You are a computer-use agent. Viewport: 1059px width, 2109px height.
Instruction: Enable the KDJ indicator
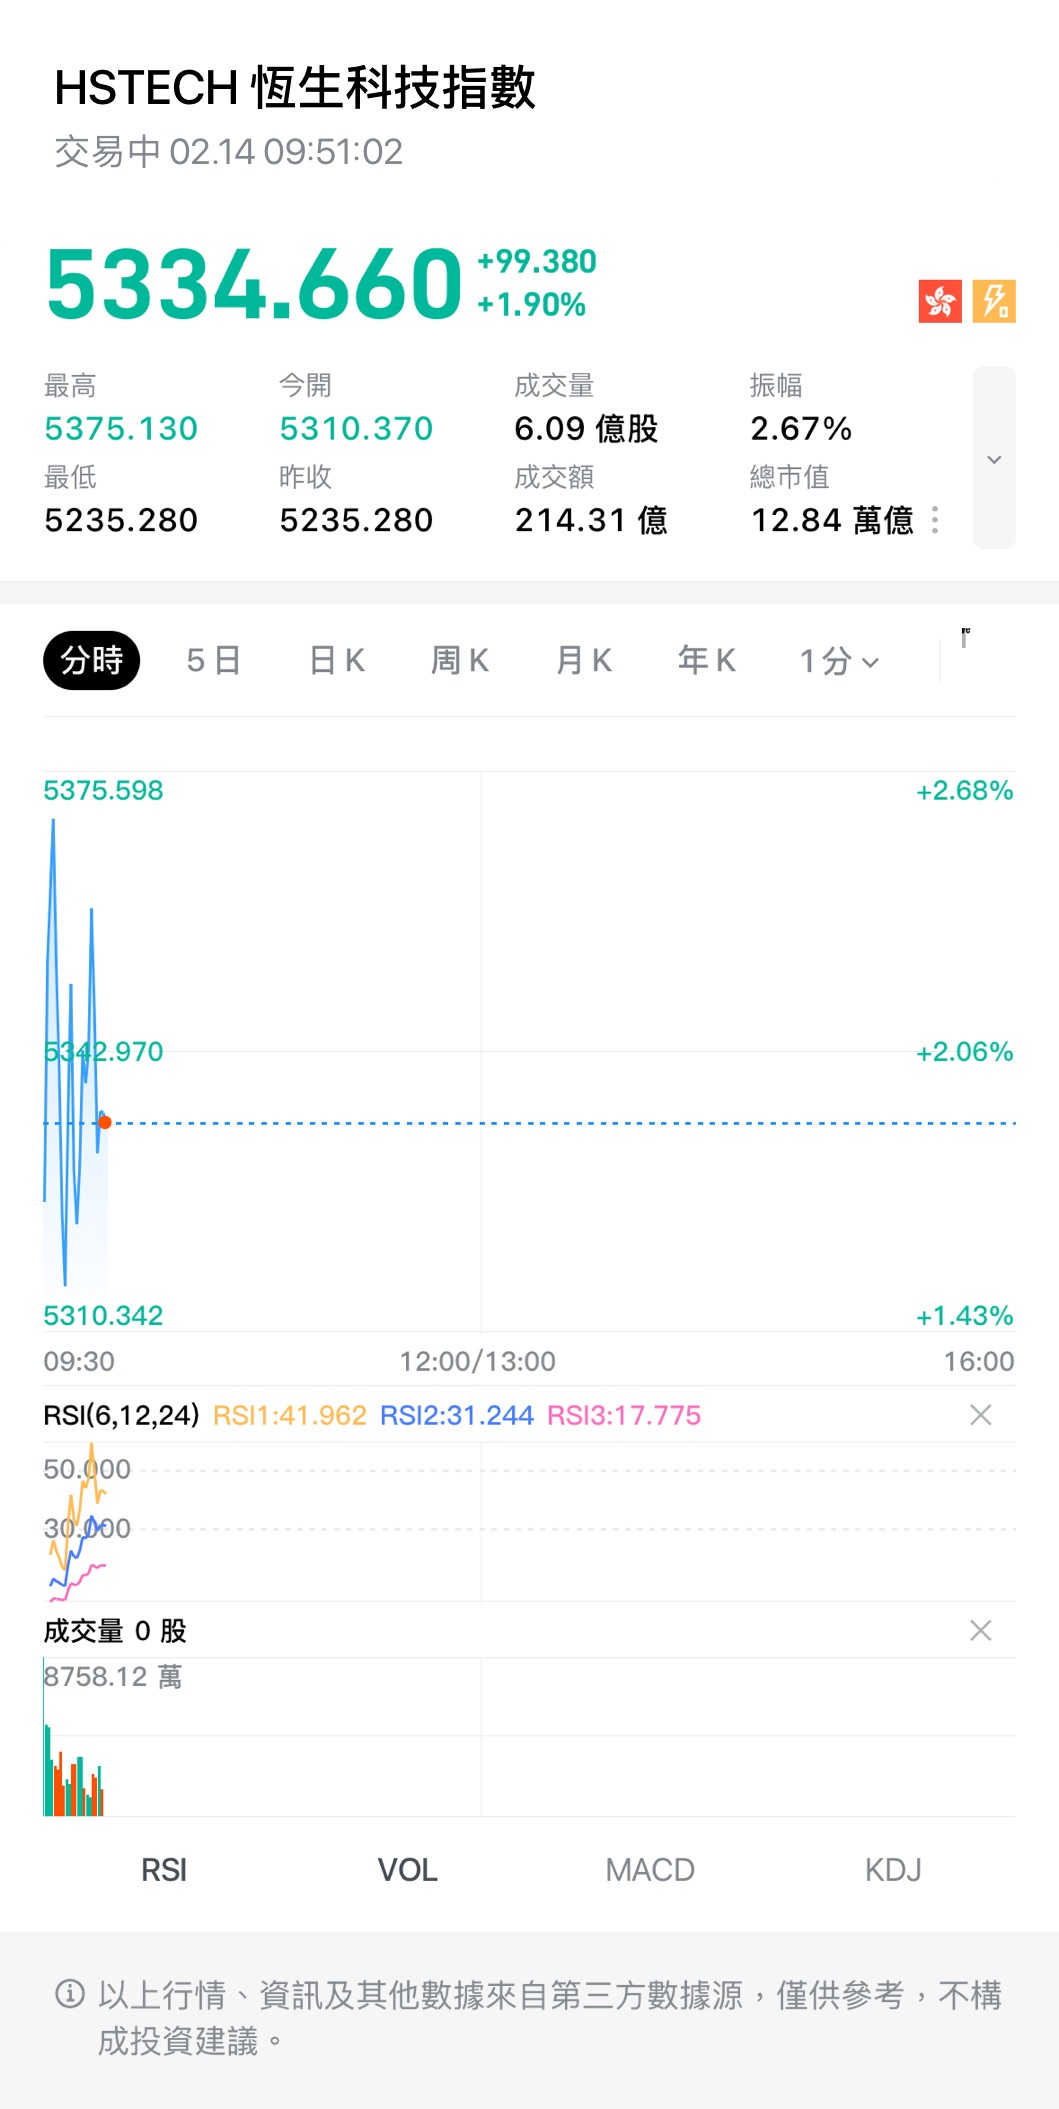(x=893, y=1870)
